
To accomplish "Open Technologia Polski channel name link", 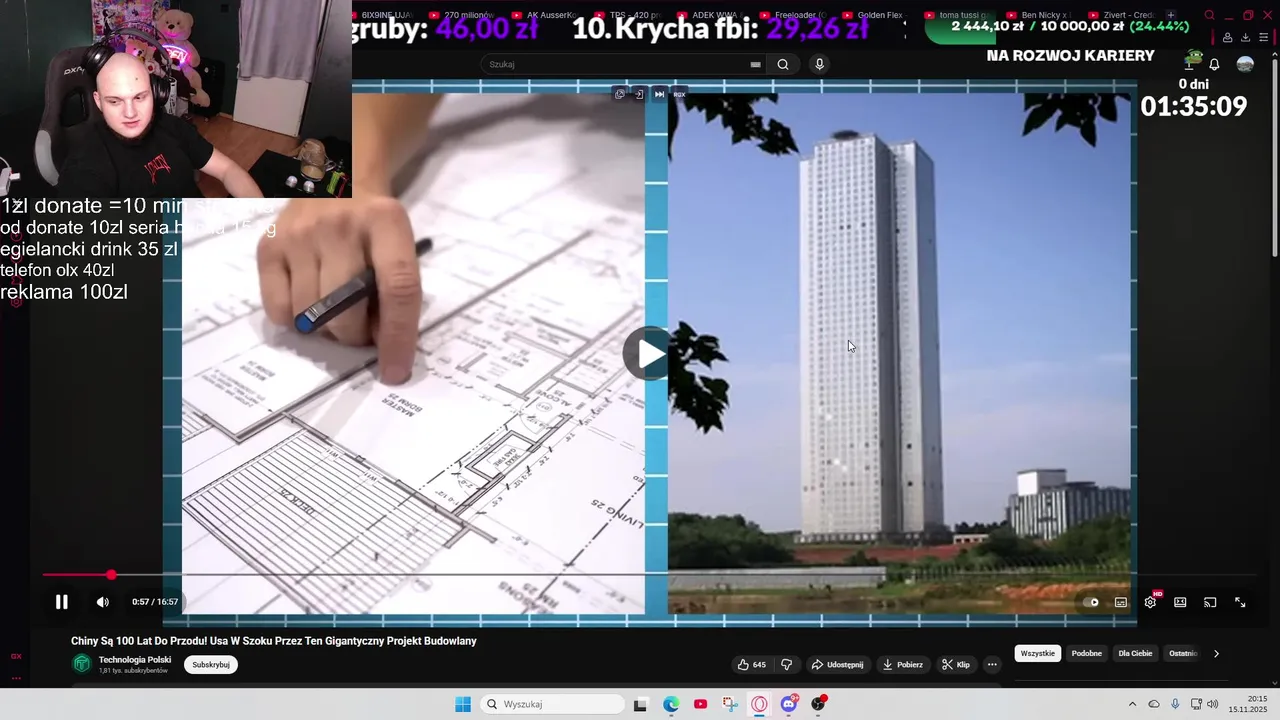I will (135, 660).
